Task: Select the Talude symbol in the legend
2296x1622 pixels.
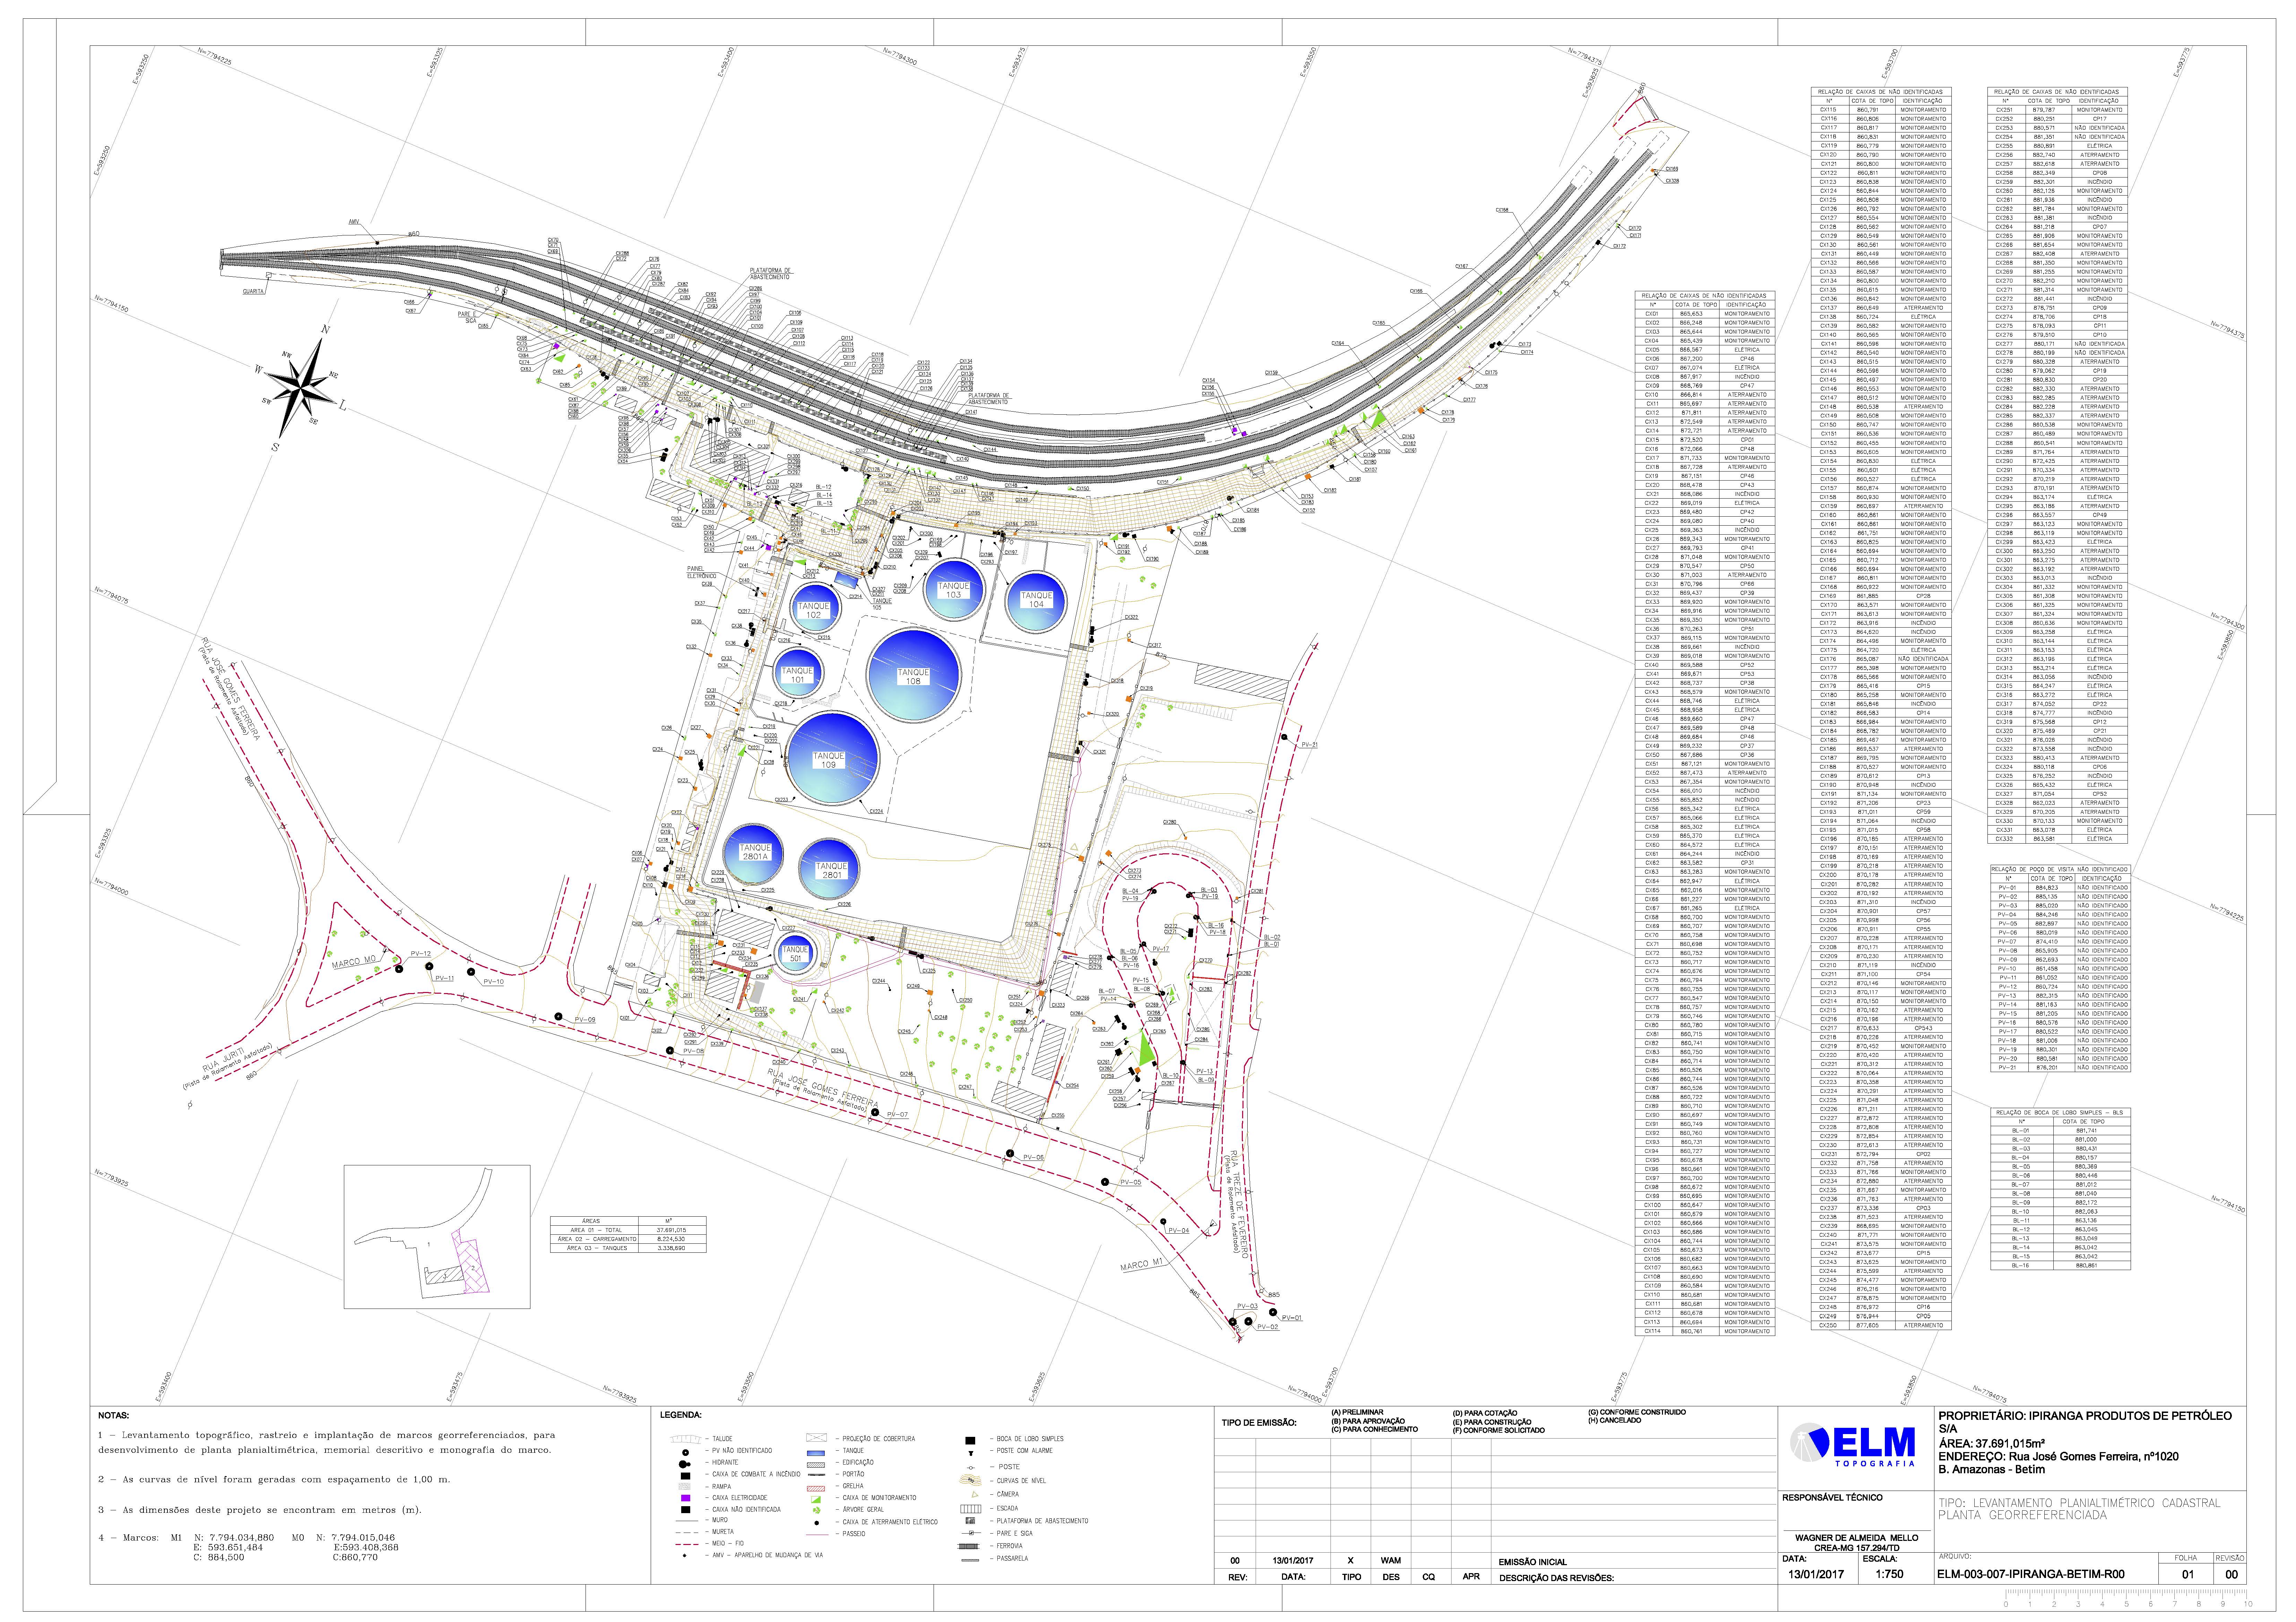Action: click(x=686, y=1439)
